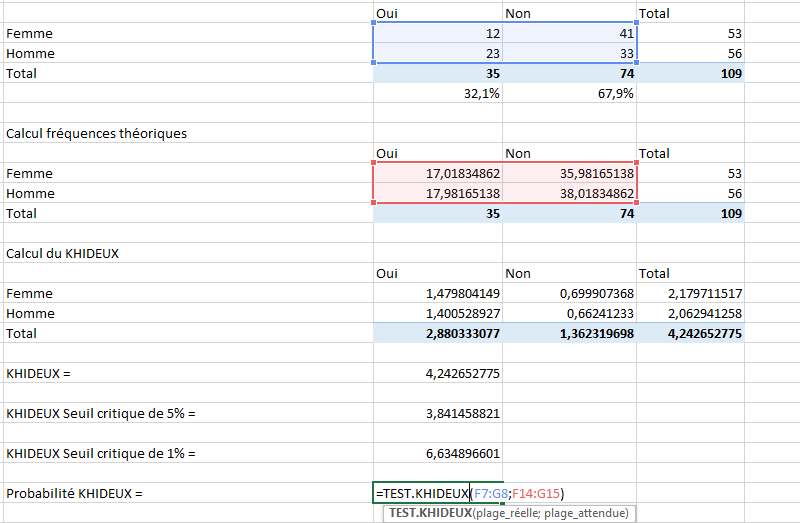Select the 5% critical value 3,841458821
The image size is (800, 523).
pos(438,413)
